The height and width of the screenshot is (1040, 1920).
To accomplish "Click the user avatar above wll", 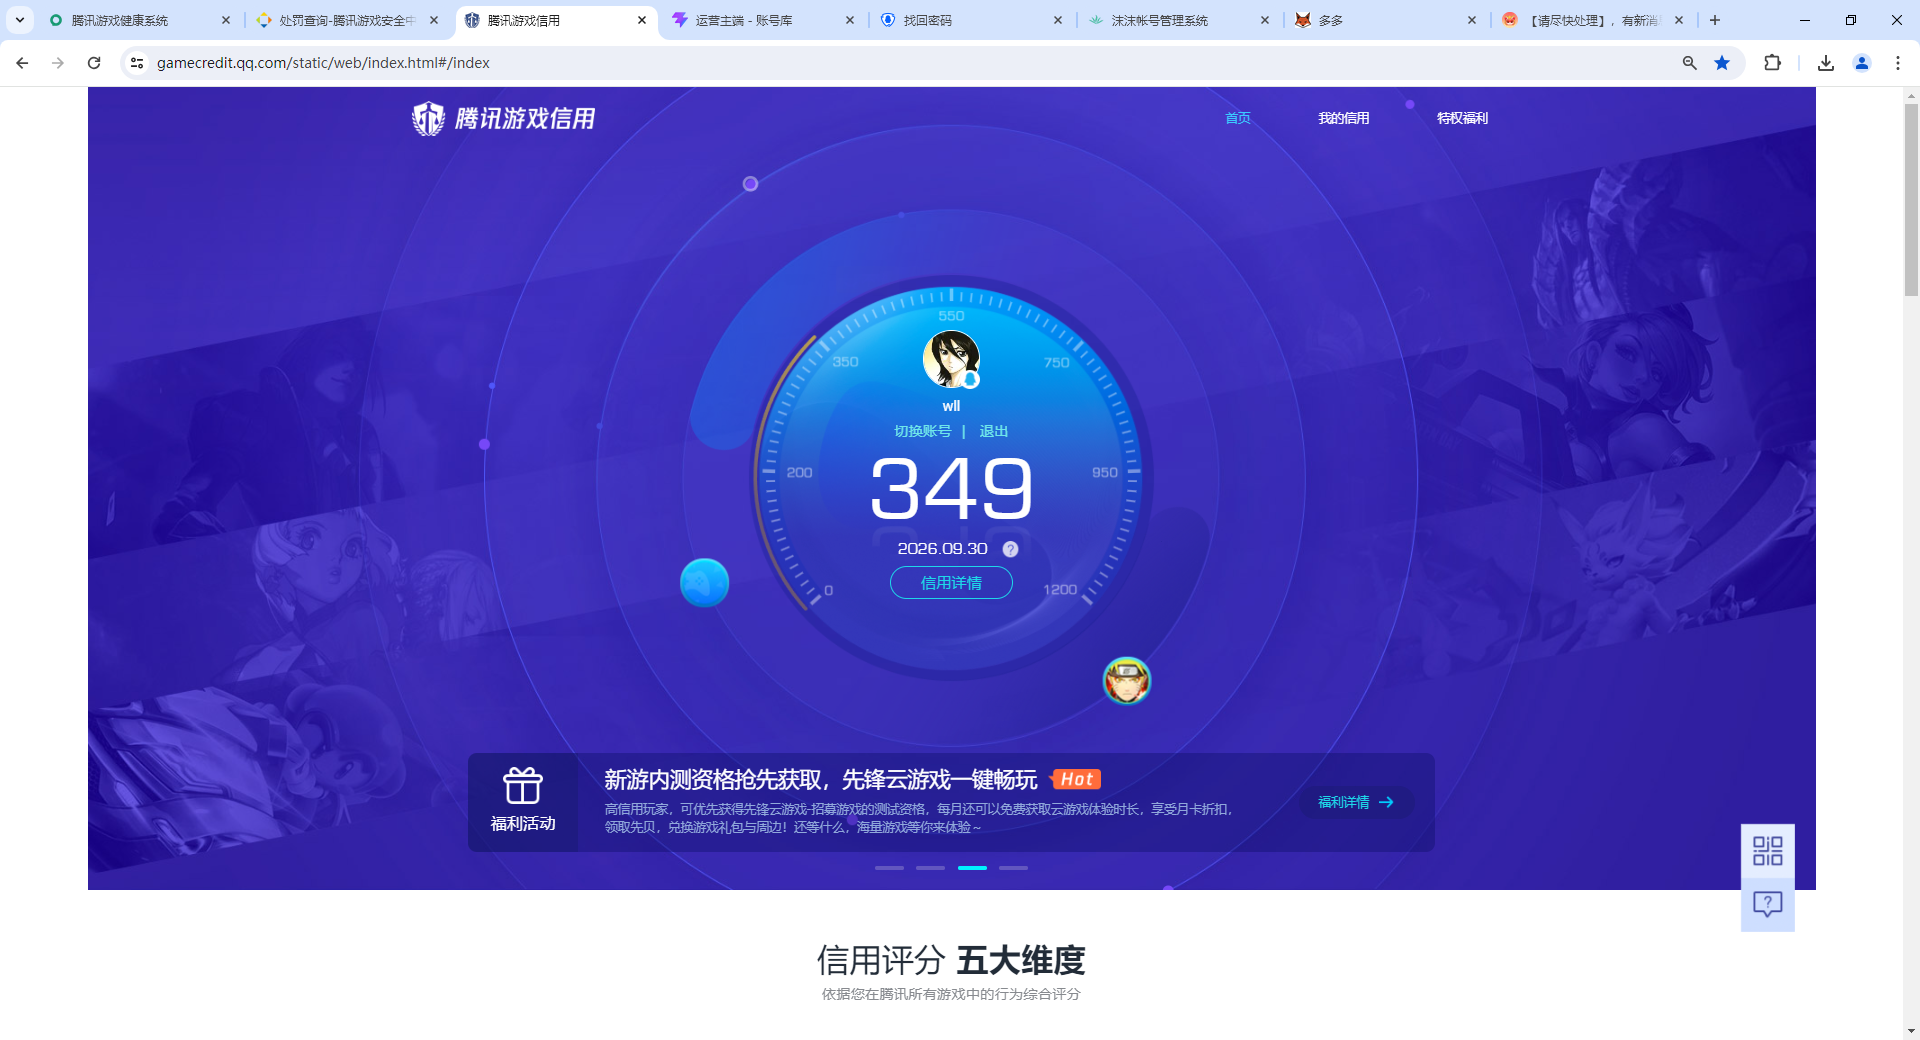I will 951,359.
